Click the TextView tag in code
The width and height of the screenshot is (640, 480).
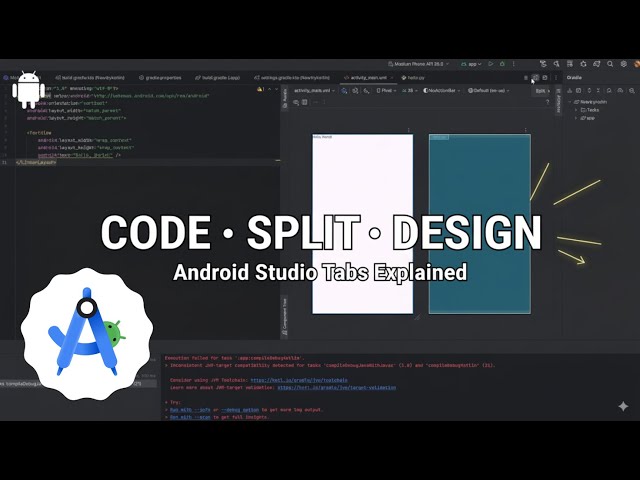(40, 133)
